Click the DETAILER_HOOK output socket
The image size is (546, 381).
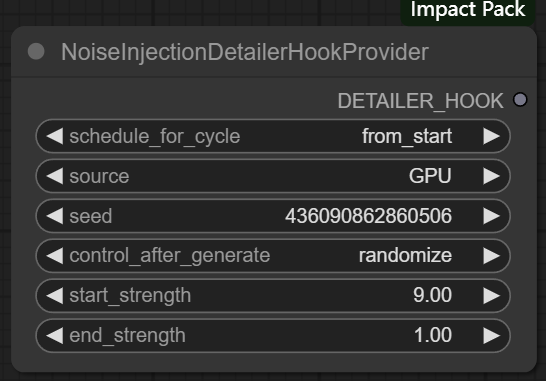520,100
